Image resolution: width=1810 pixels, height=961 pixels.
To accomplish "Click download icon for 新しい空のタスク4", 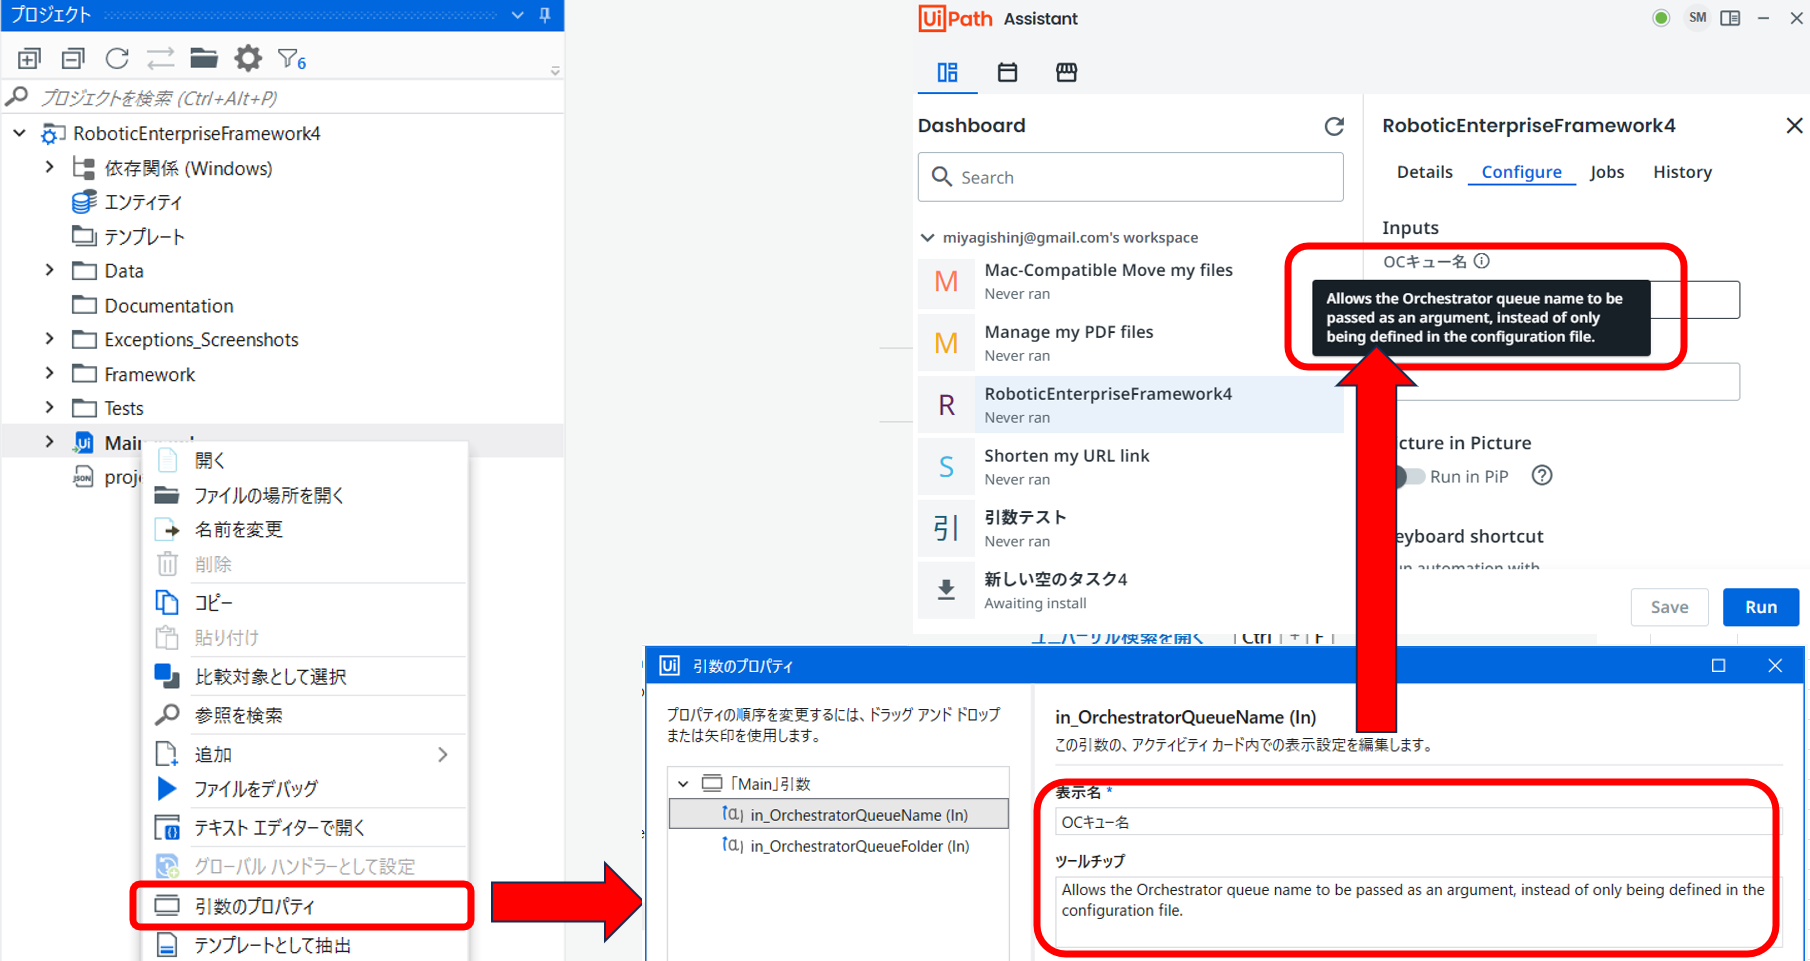I will point(946,590).
